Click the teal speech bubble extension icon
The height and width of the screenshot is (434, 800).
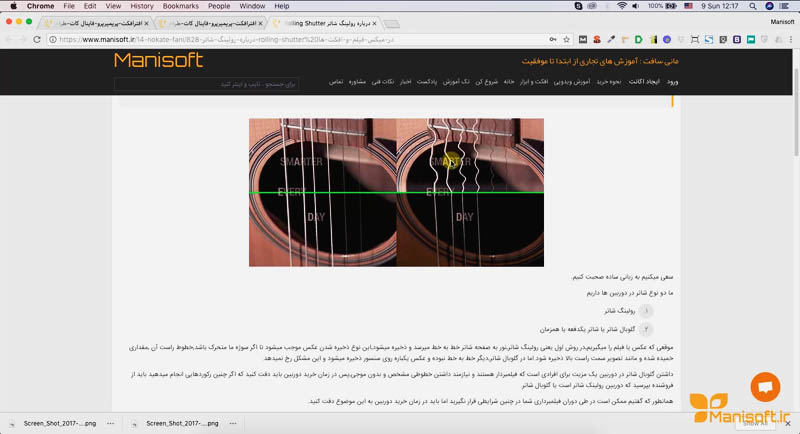[x=751, y=39]
